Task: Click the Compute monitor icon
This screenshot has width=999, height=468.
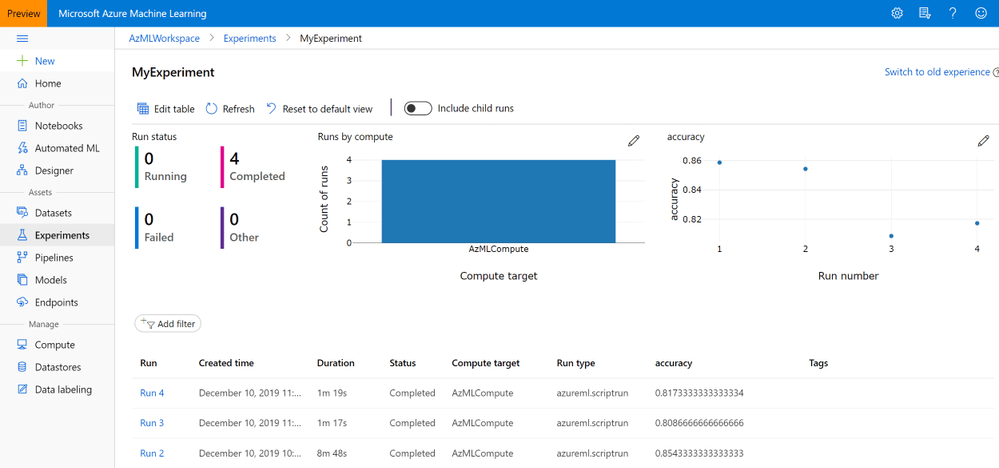Action: coord(22,344)
